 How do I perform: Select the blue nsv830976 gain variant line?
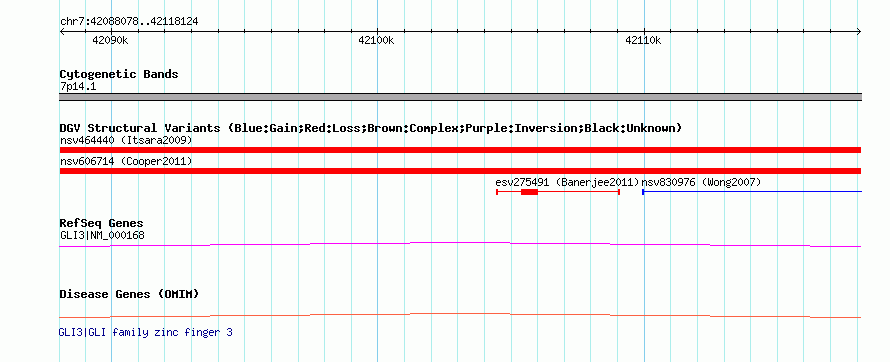tap(752, 192)
